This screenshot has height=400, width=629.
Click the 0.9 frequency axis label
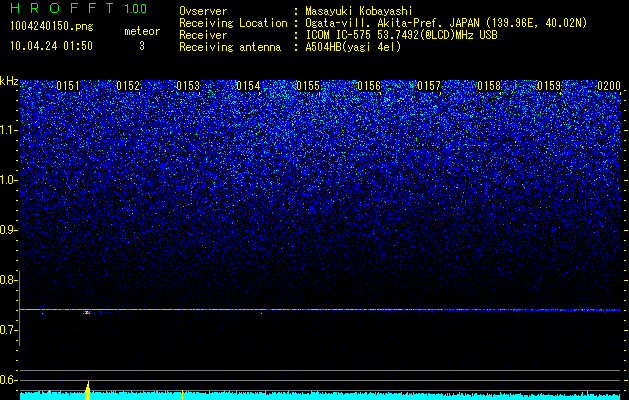[8, 230]
